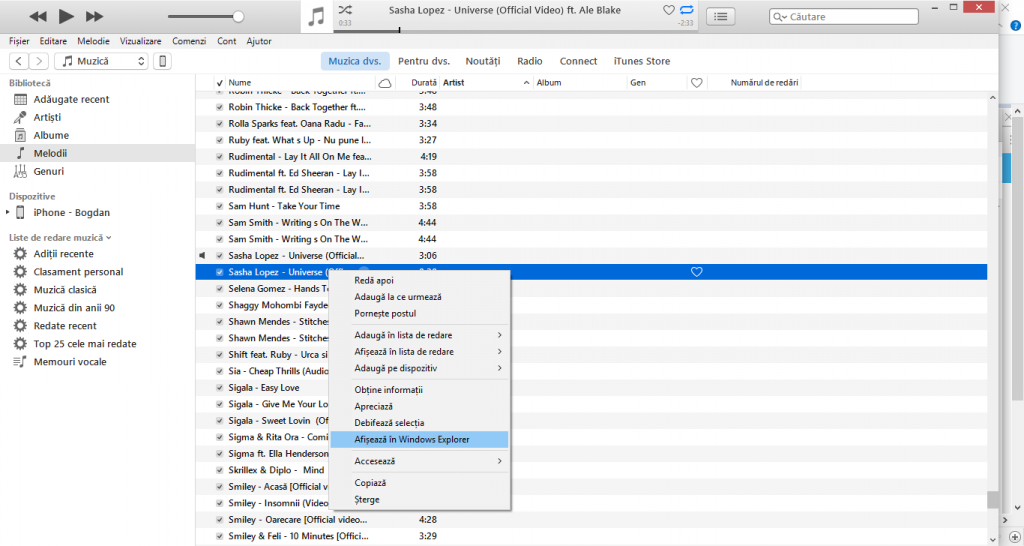1024x546 pixels.
Task: Click heart column header icon
Action: (x=696, y=83)
